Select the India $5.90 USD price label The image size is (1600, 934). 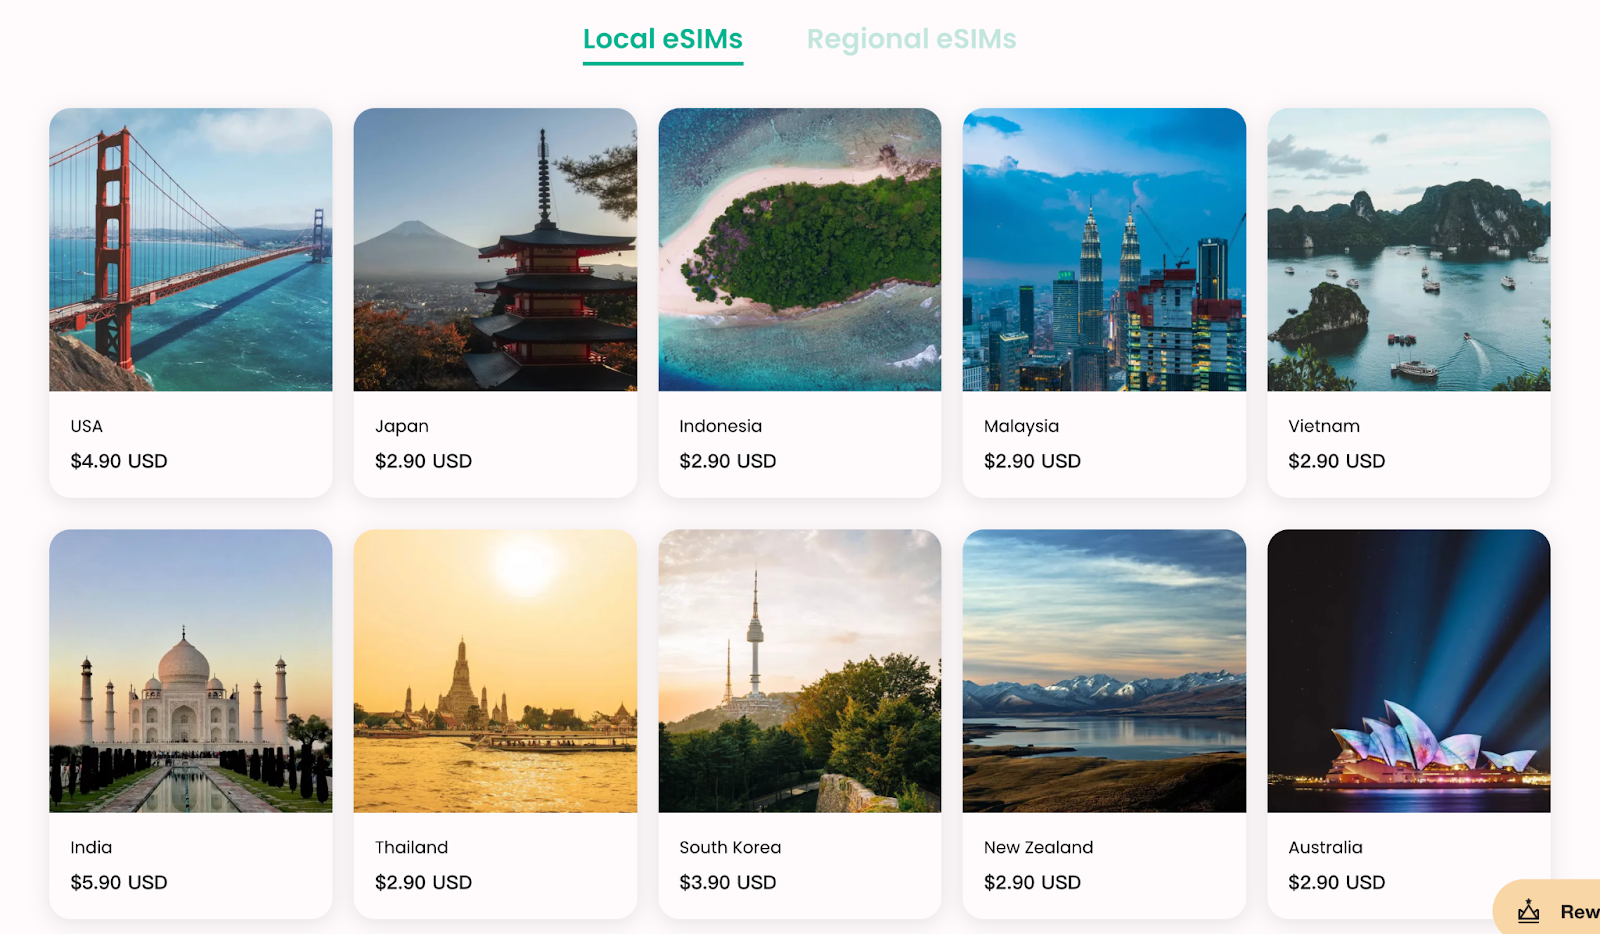click(x=119, y=883)
